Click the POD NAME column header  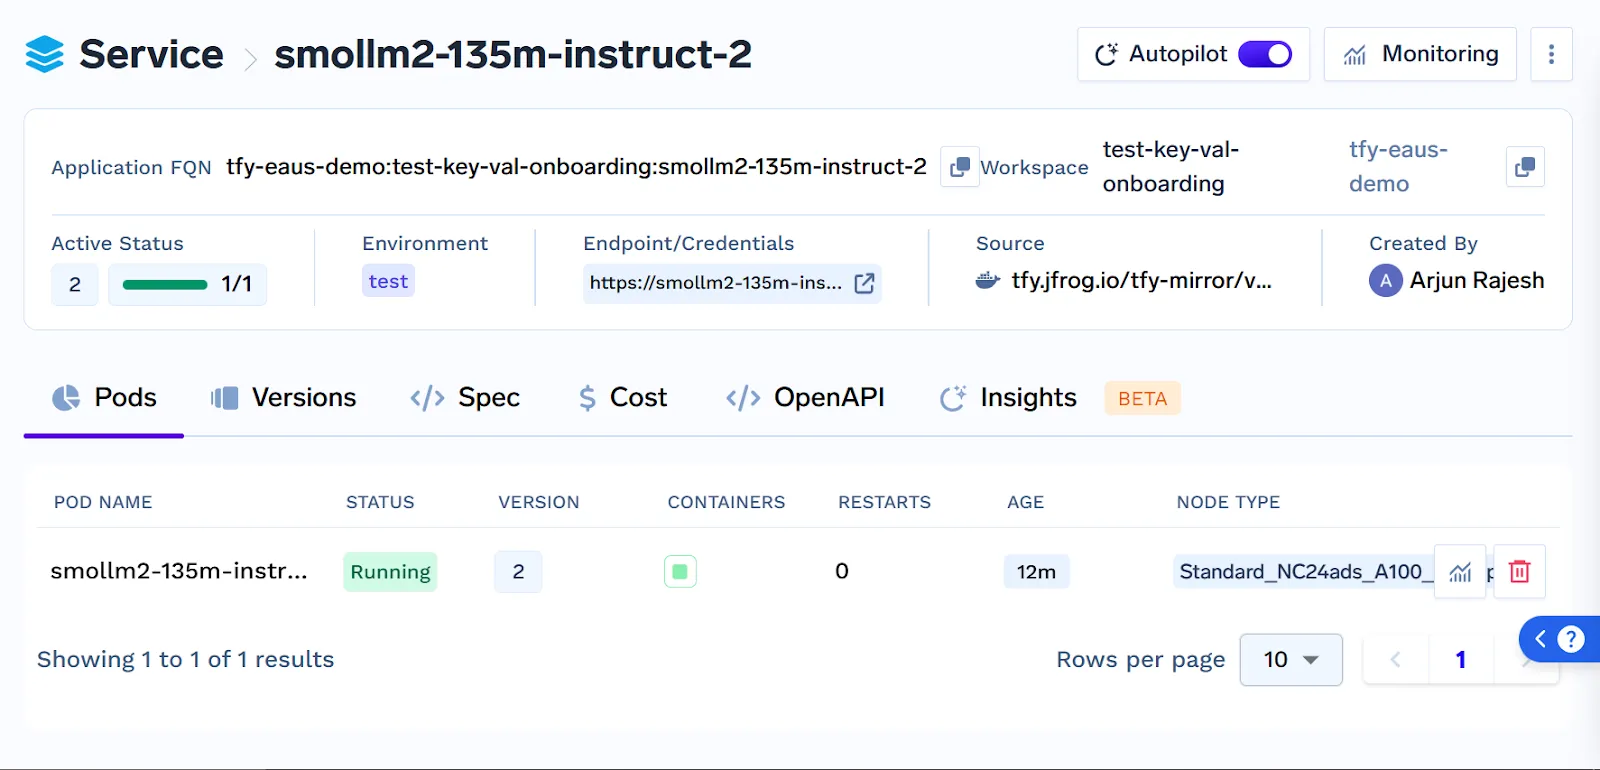(x=103, y=502)
